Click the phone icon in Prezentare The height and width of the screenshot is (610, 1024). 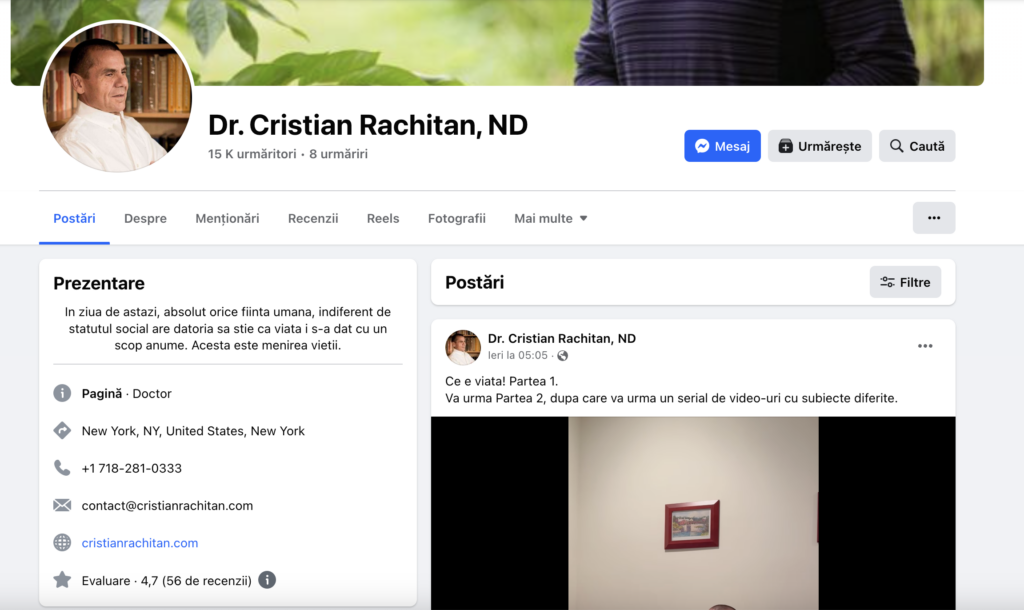tap(62, 468)
